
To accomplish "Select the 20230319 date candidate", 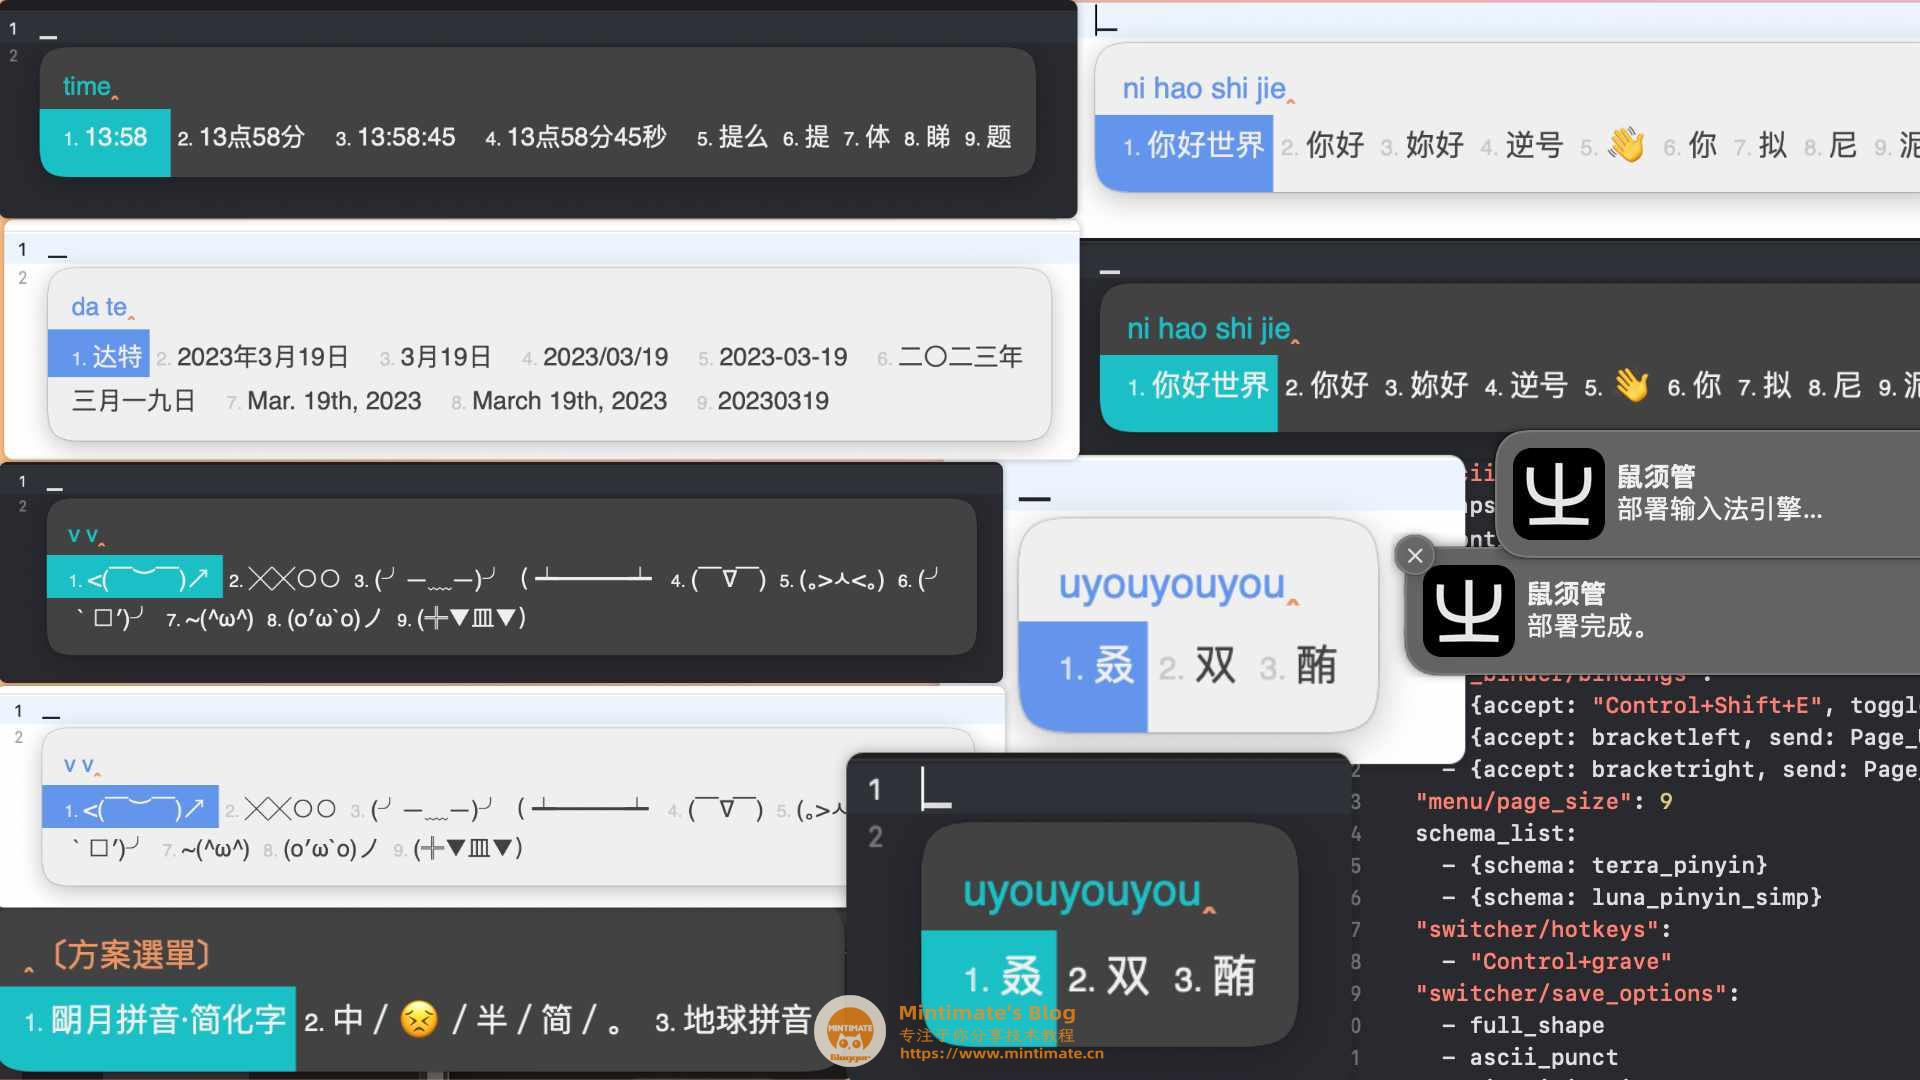I will coord(772,401).
